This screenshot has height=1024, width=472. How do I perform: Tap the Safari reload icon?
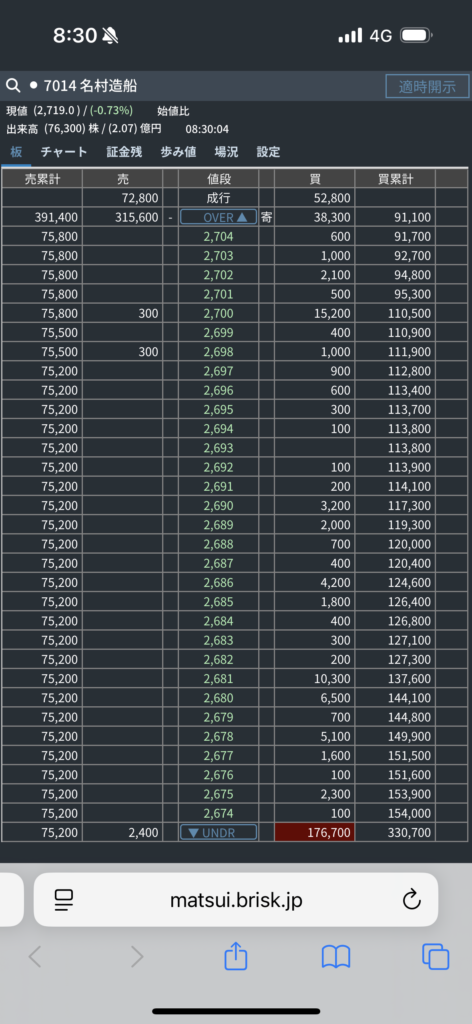[x=411, y=900]
